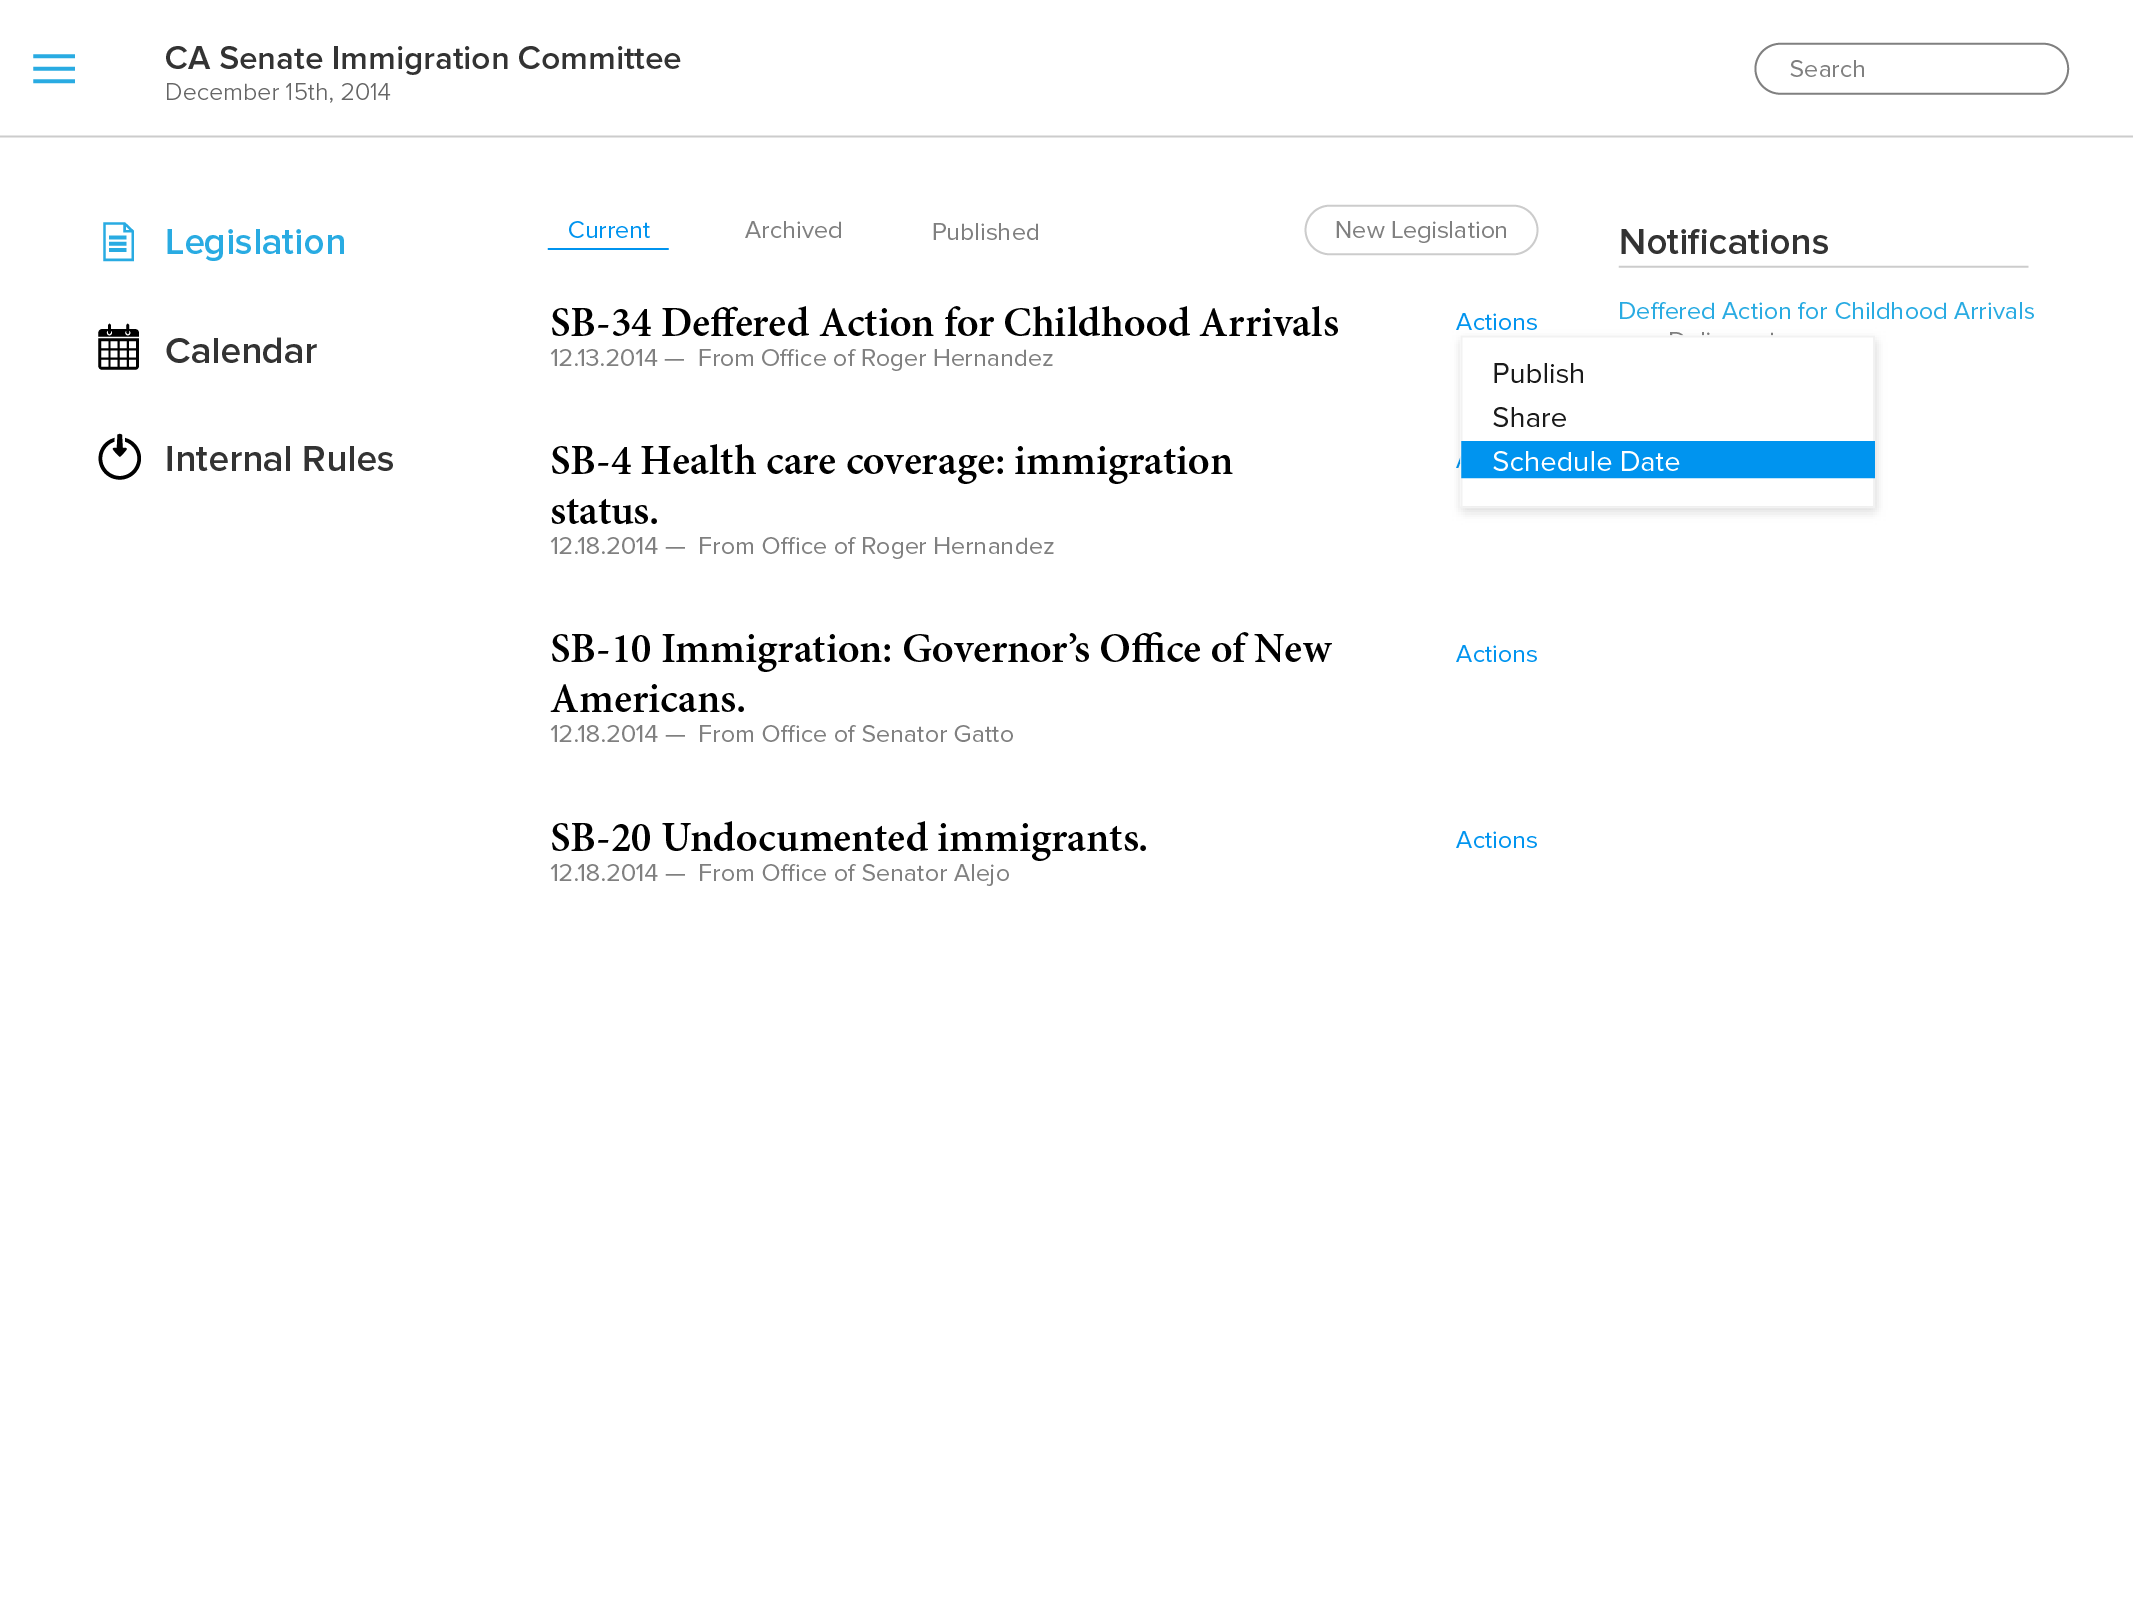Click the Notifications heading
Image resolution: width=2133 pixels, height=1600 pixels.
point(1723,242)
